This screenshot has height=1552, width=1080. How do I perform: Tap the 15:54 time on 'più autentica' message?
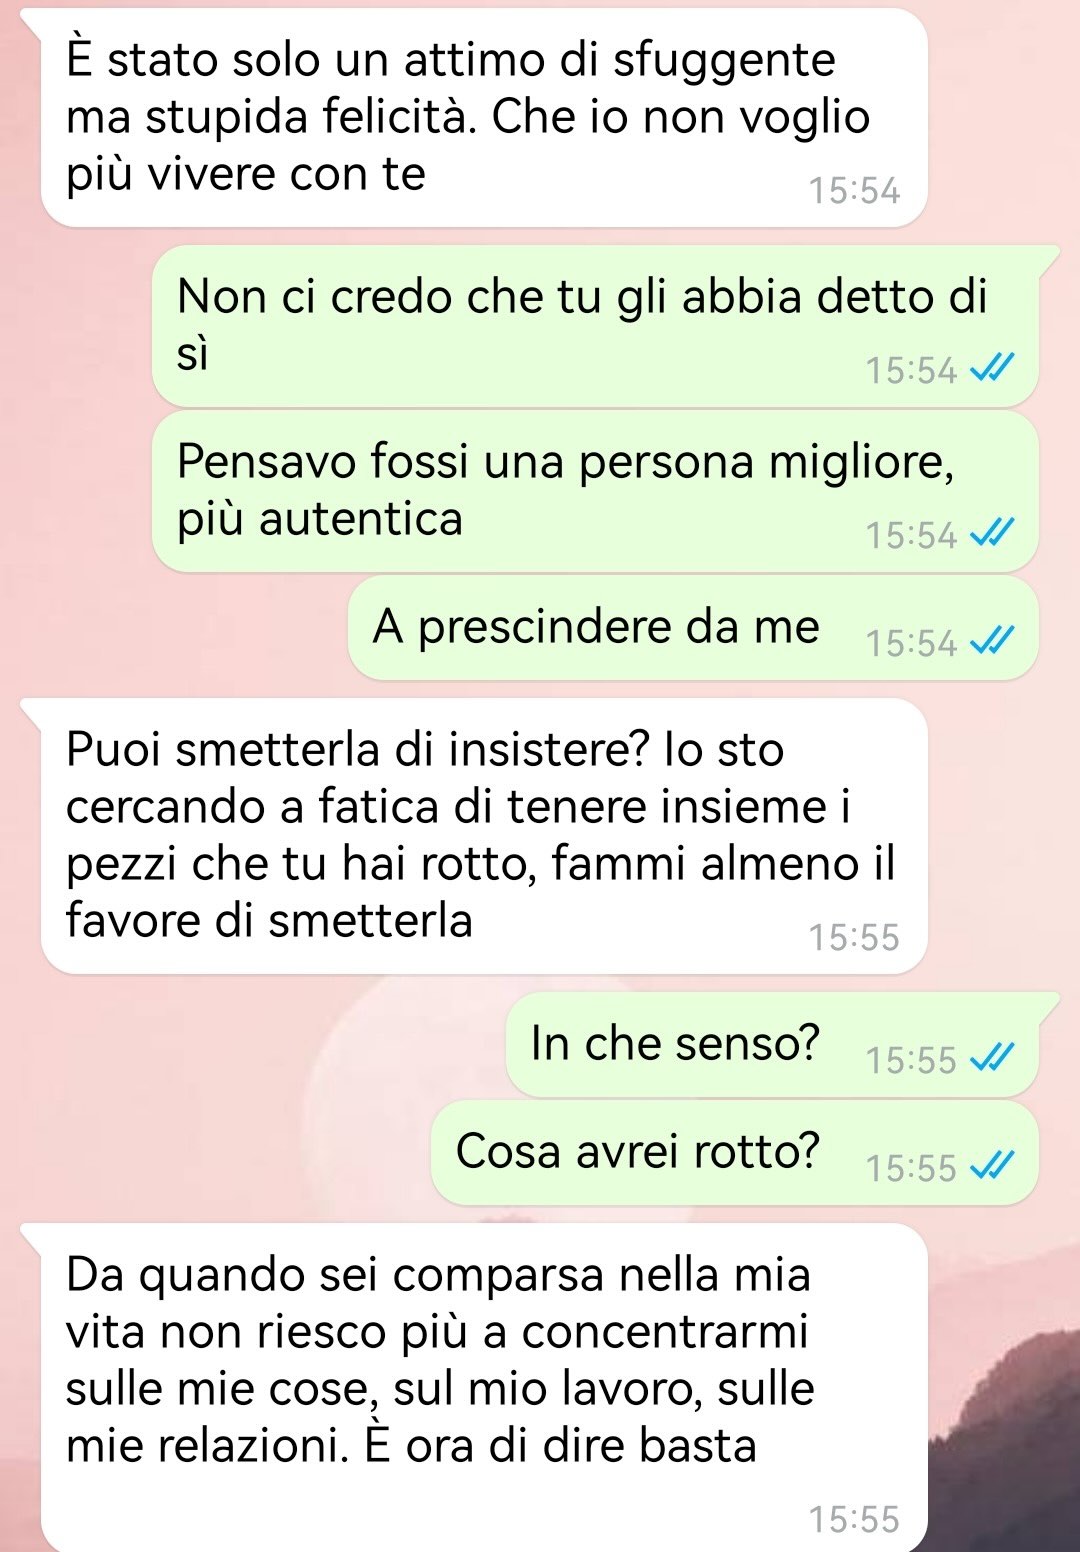tap(911, 535)
